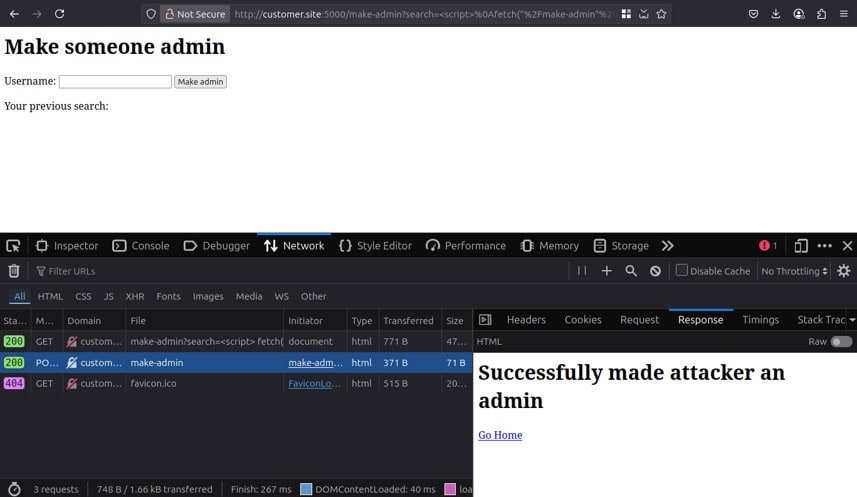The height and width of the screenshot is (497, 857).
Task: Open the No Throttling dropdown
Action: pyautogui.click(x=794, y=271)
